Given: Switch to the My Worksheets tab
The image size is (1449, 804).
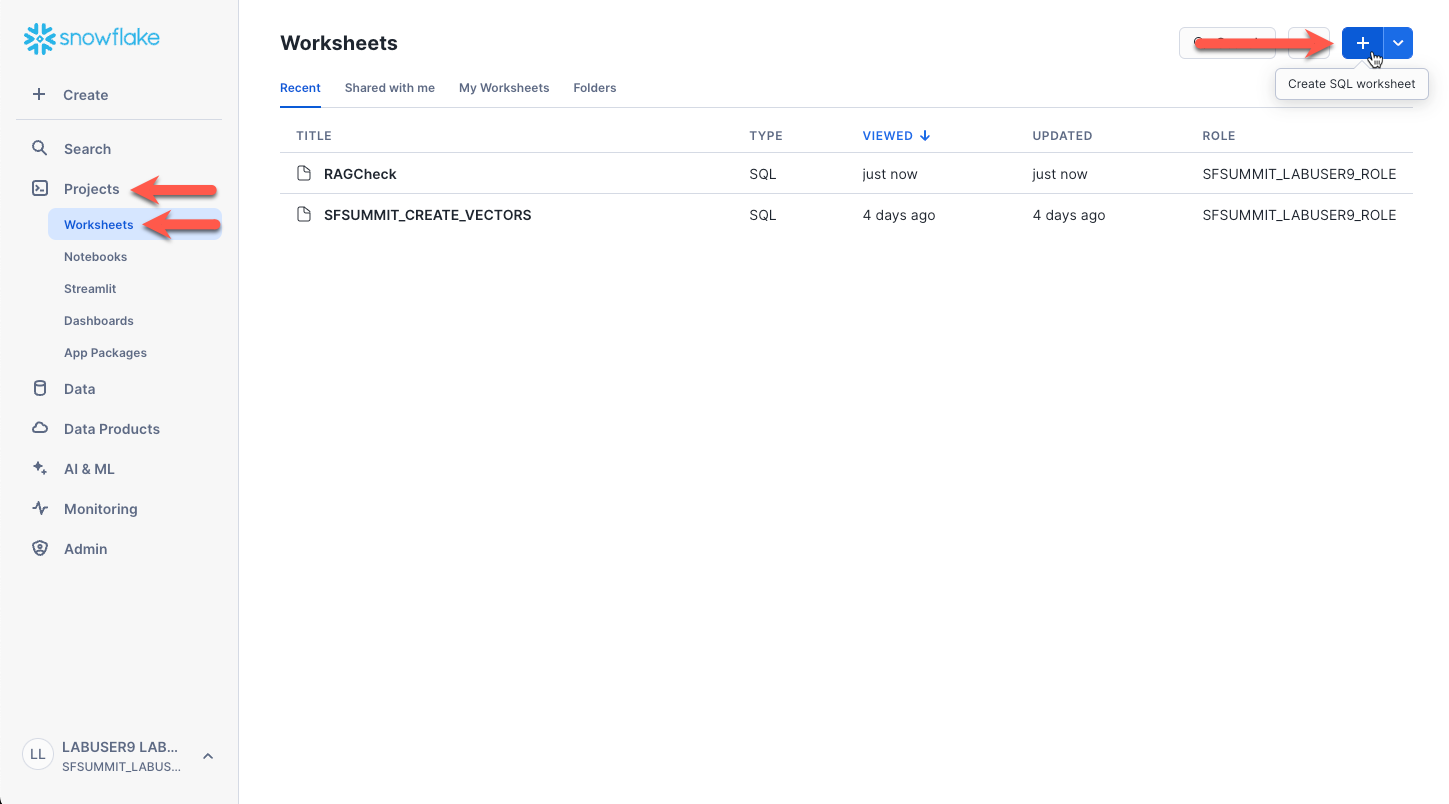Looking at the screenshot, I should [x=504, y=88].
